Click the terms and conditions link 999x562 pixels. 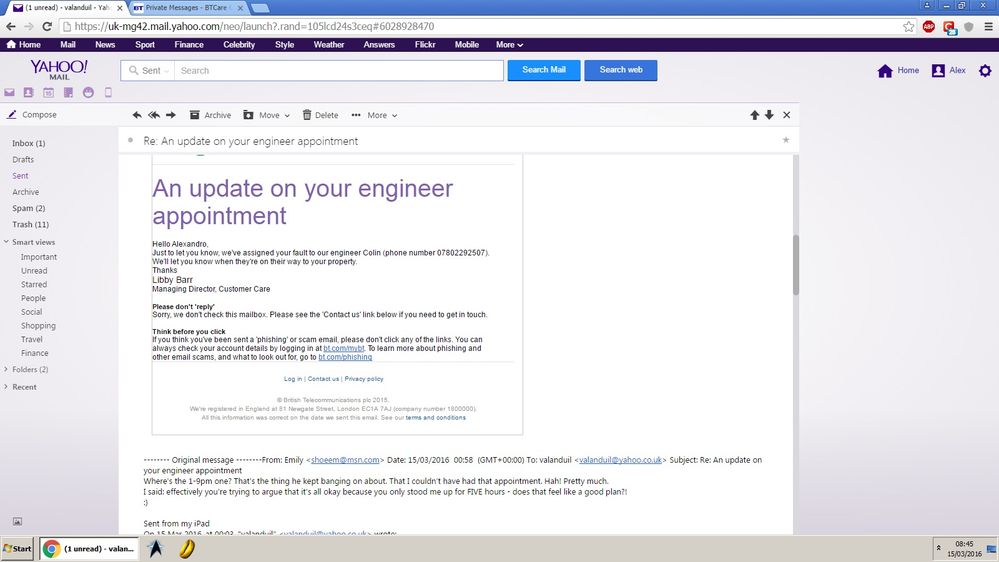(436, 418)
